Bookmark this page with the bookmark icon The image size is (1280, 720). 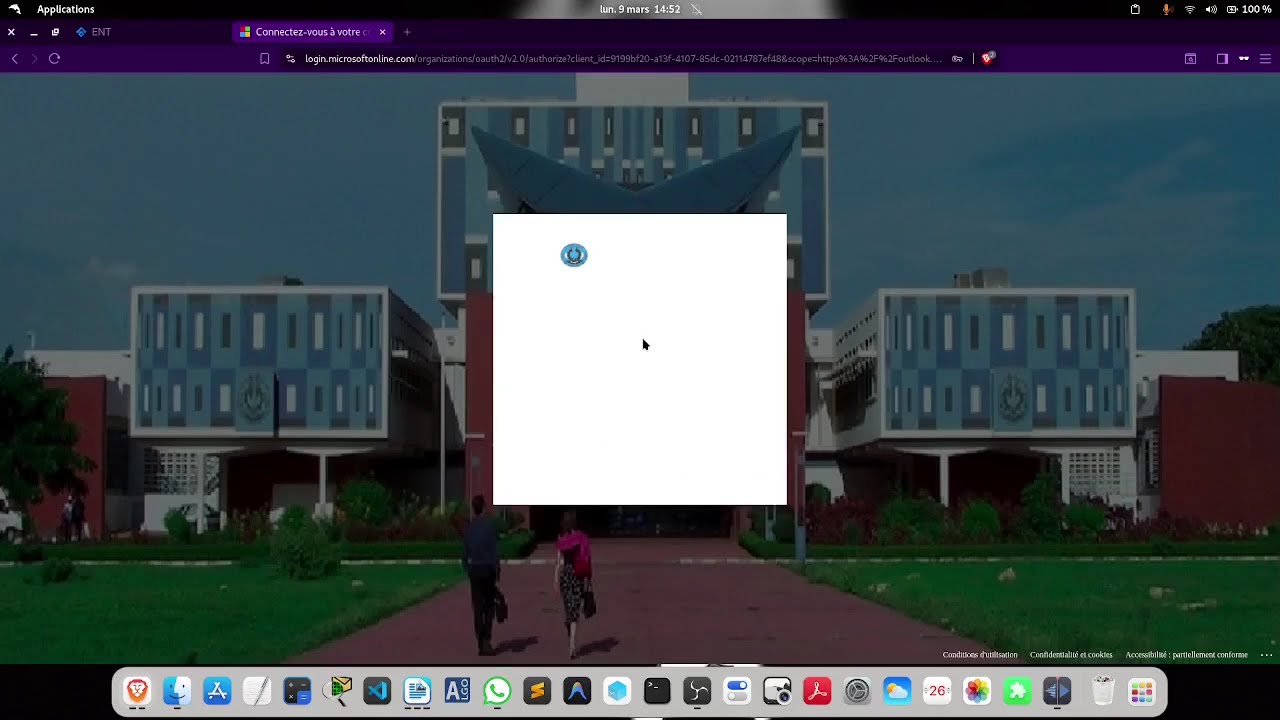pyautogui.click(x=264, y=58)
